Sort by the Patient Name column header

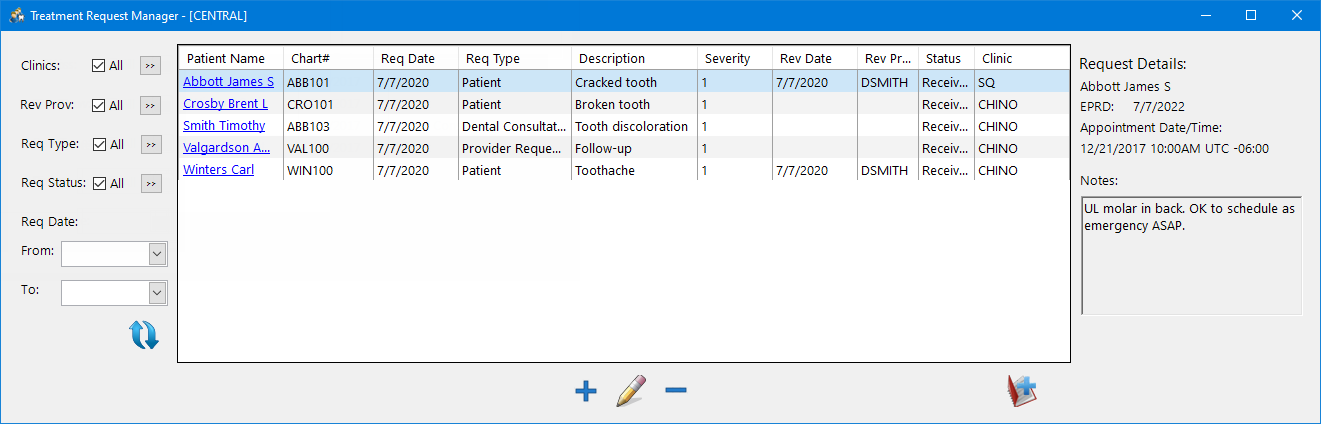point(226,59)
